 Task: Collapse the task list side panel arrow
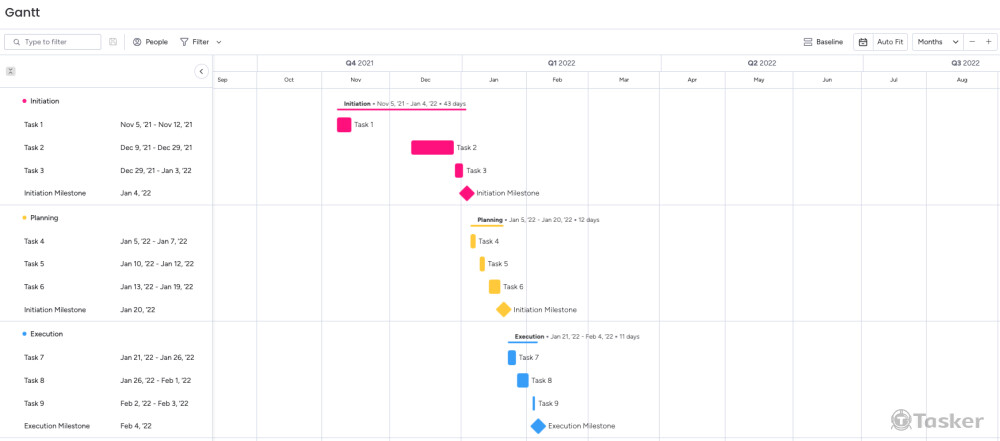pos(201,71)
